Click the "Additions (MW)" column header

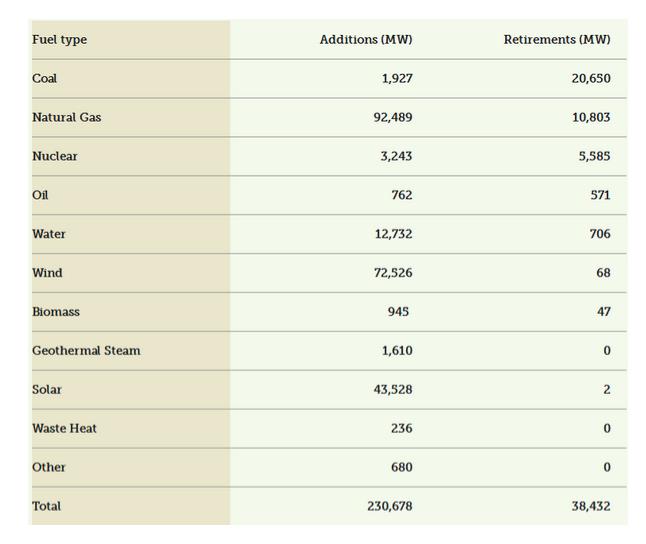[x=366, y=40]
